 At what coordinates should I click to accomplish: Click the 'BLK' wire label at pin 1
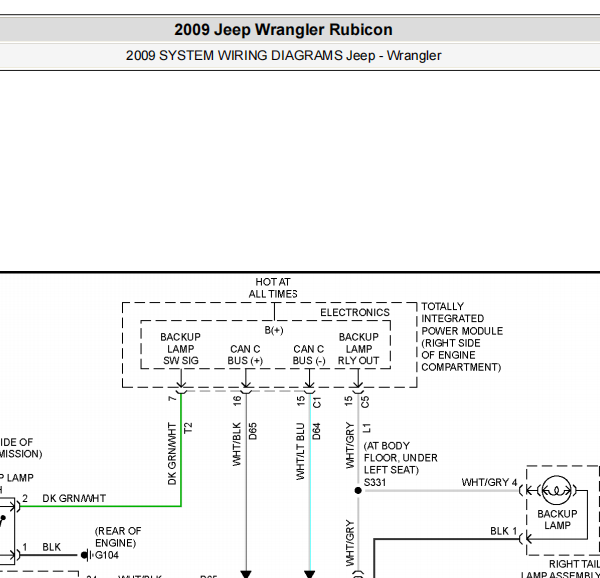(x=51, y=547)
